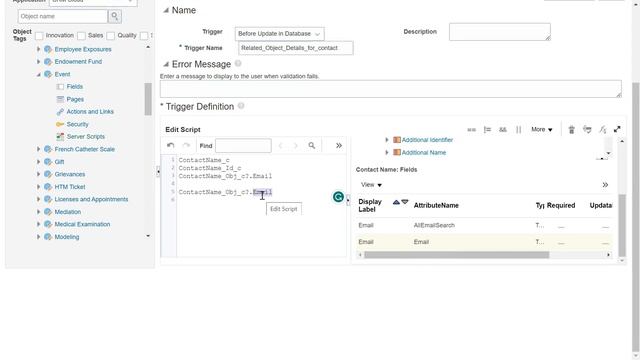Click the Additional Identifier object icon
This screenshot has height=360, width=640.
click(x=397, y=140)
